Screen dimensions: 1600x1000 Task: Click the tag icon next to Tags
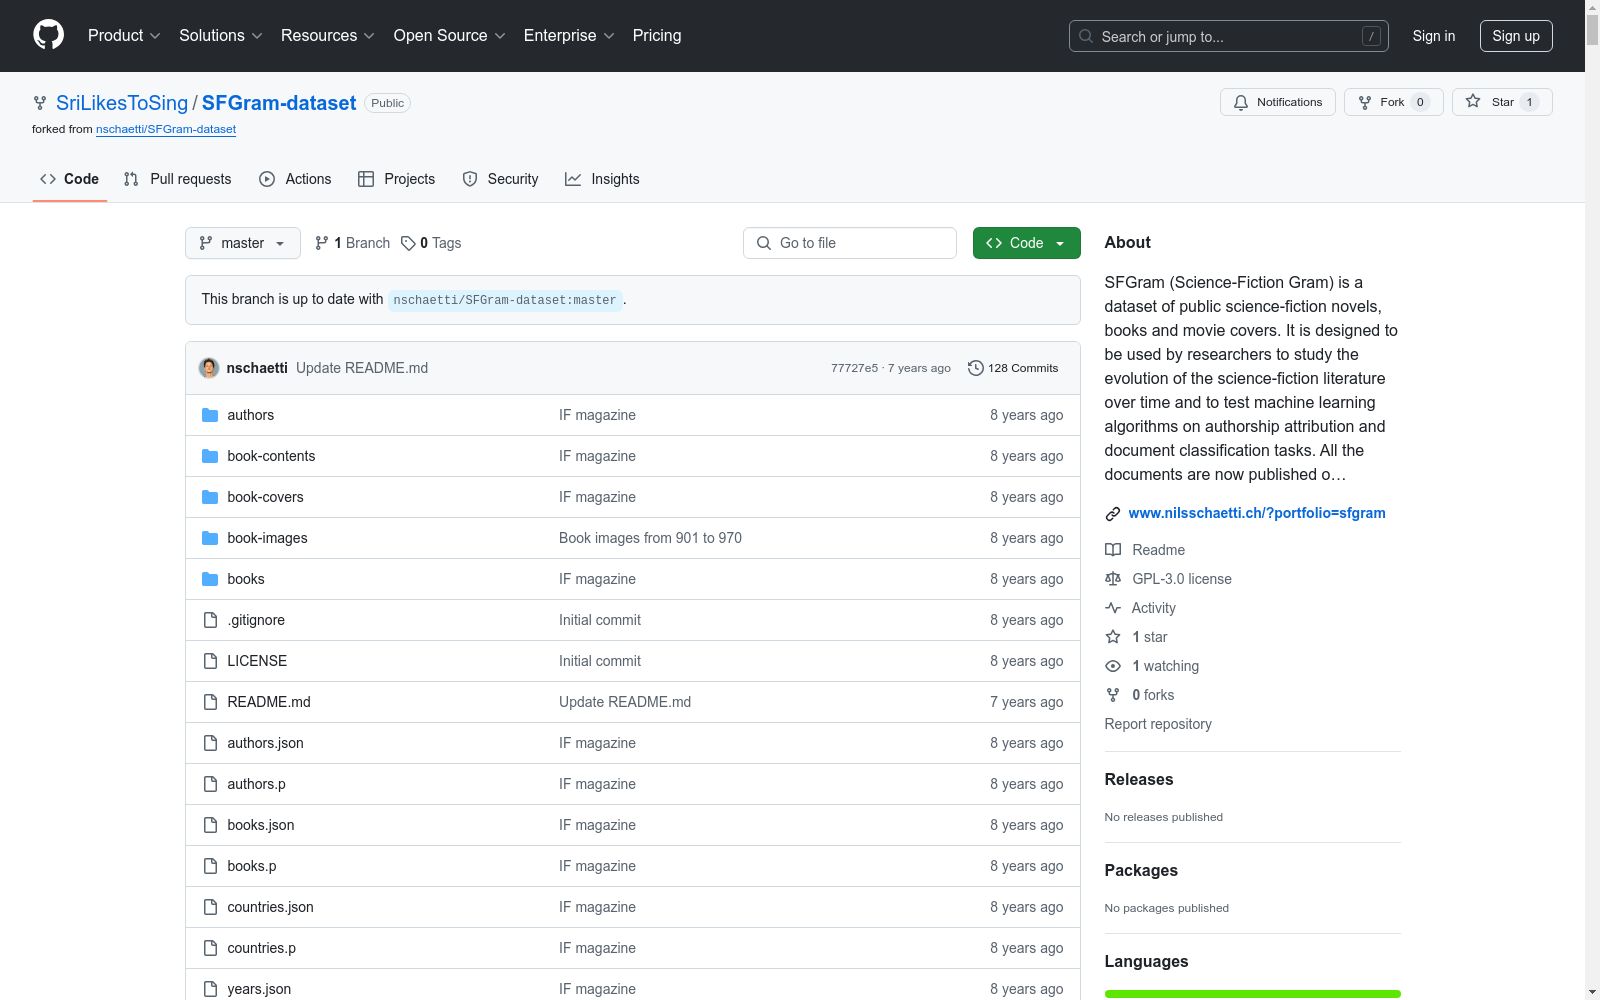(x=408, y=243)
